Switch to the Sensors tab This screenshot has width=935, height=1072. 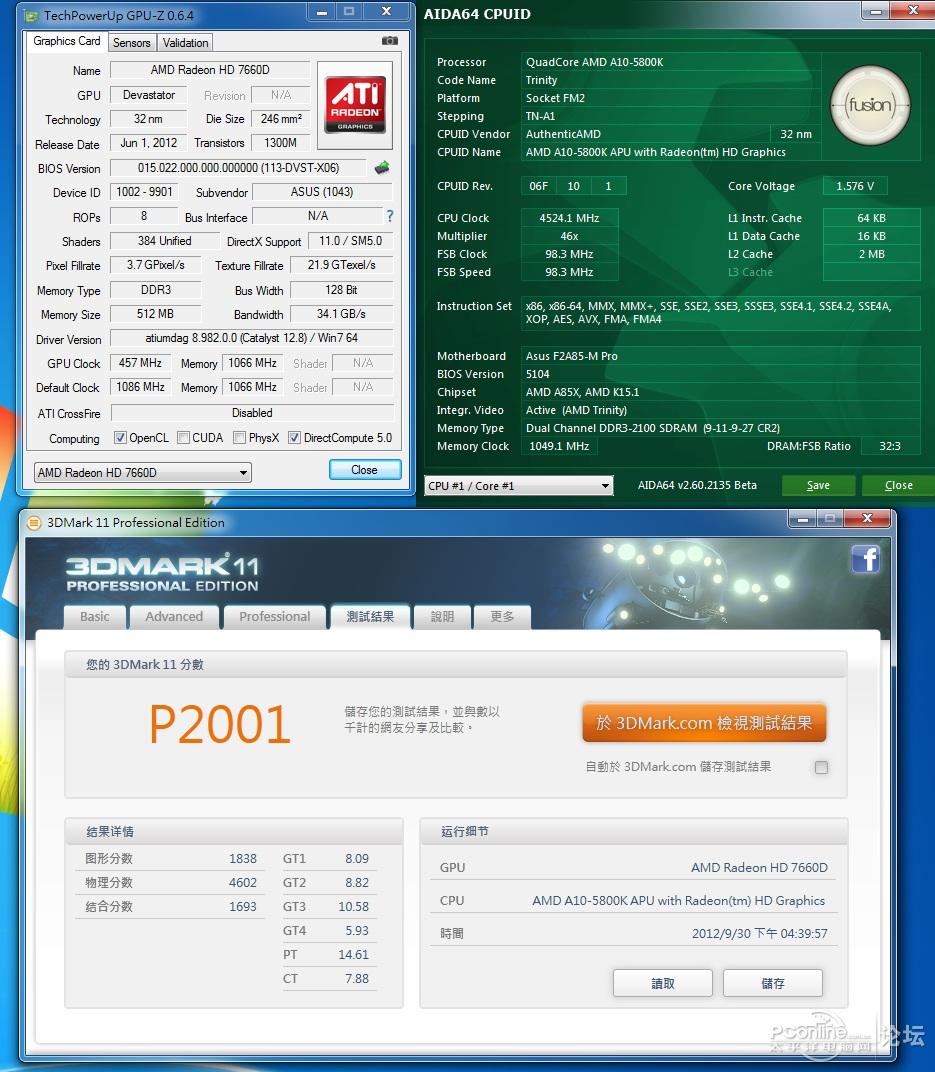pyautogui.click(x=131, y=42)
